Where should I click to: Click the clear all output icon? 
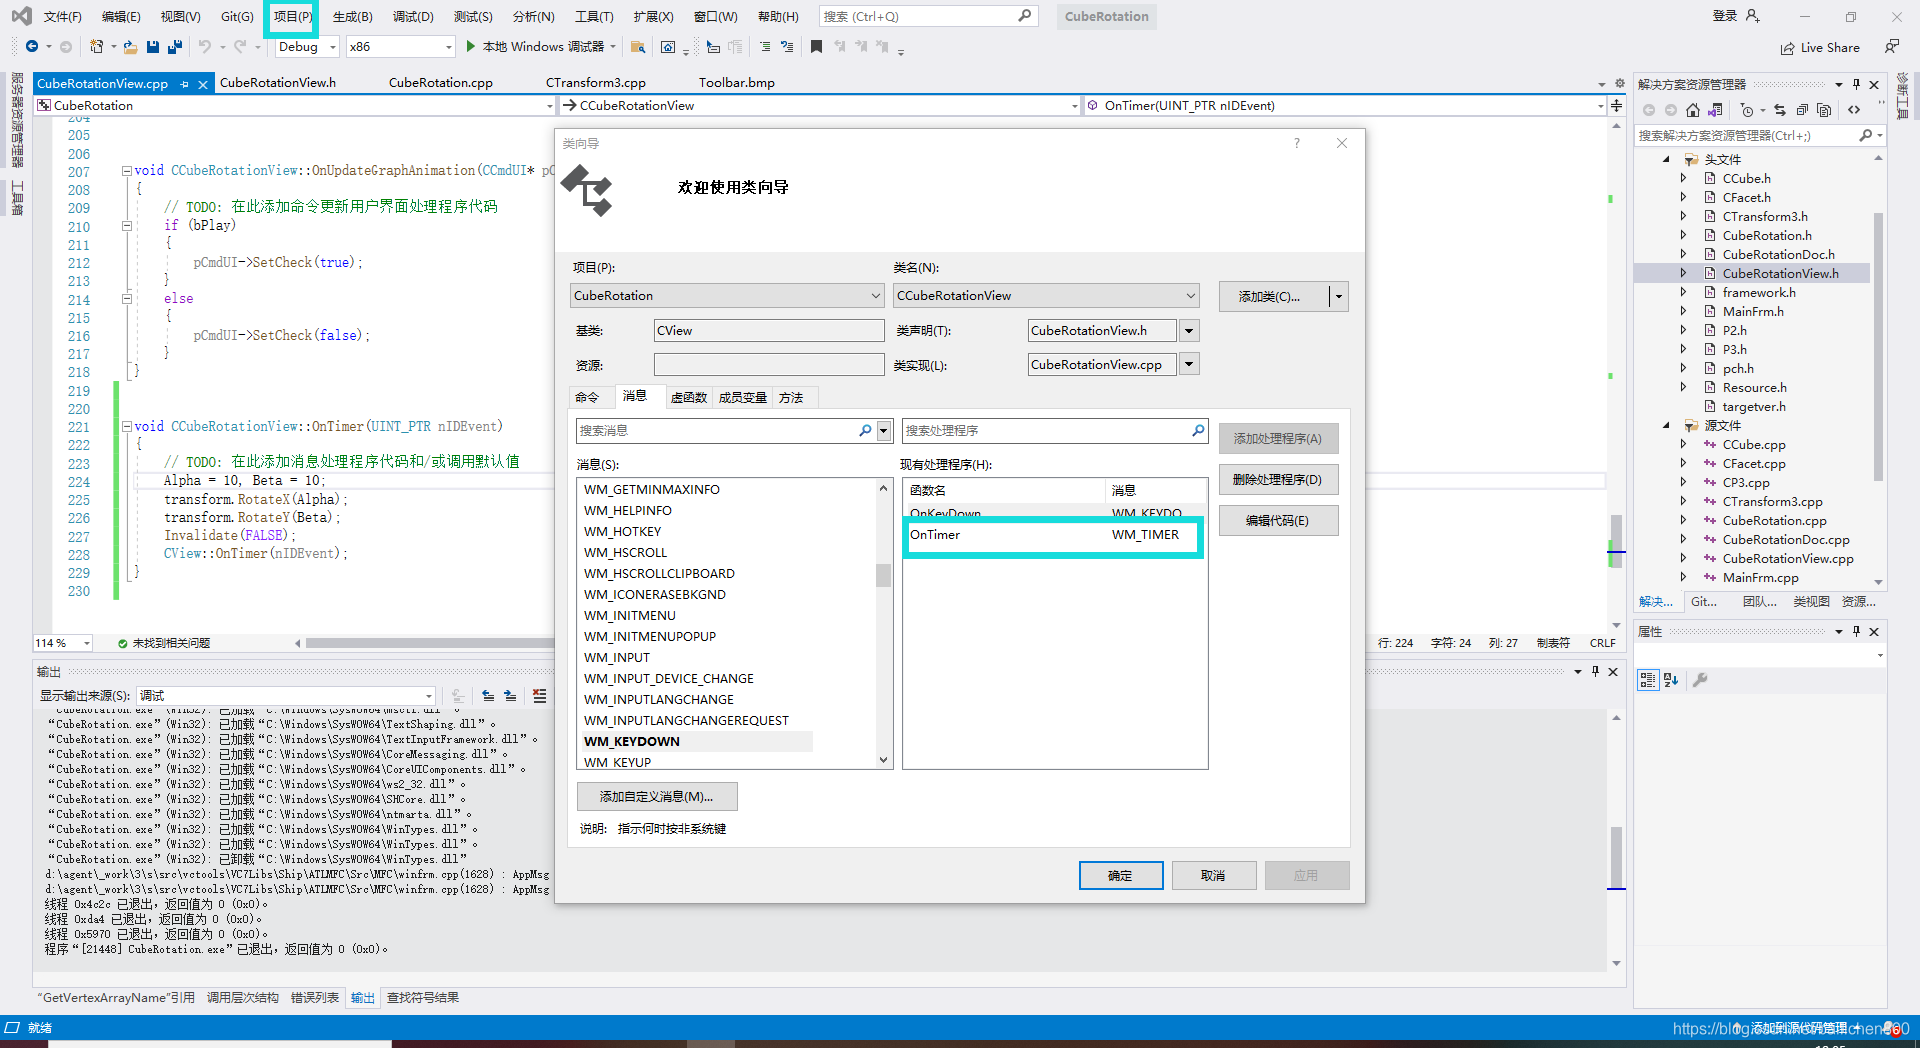point(540,696)
